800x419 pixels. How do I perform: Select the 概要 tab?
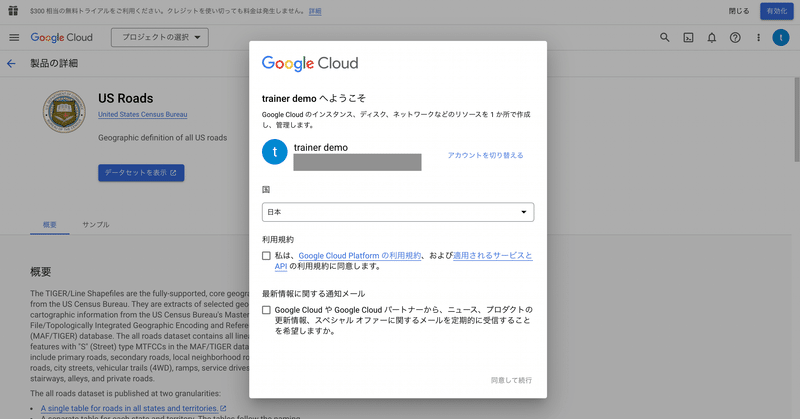click(x=50, y=225)
